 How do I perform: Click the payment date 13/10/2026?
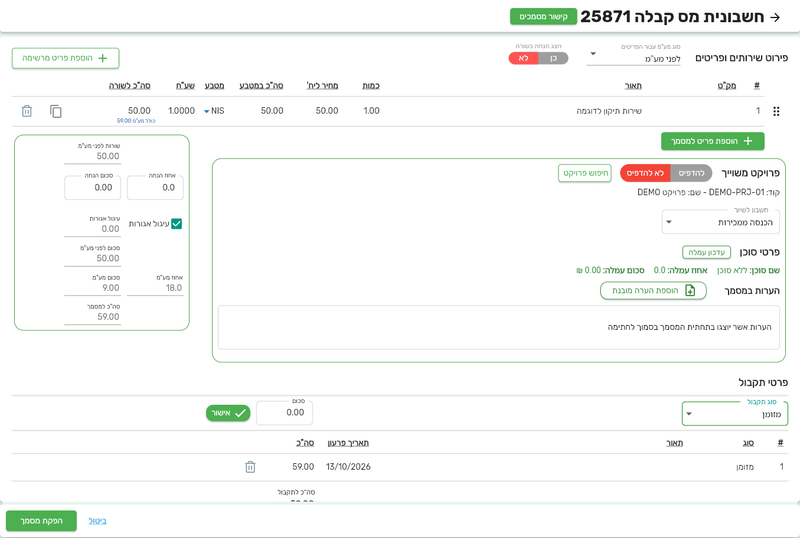(x=348, y=467)
